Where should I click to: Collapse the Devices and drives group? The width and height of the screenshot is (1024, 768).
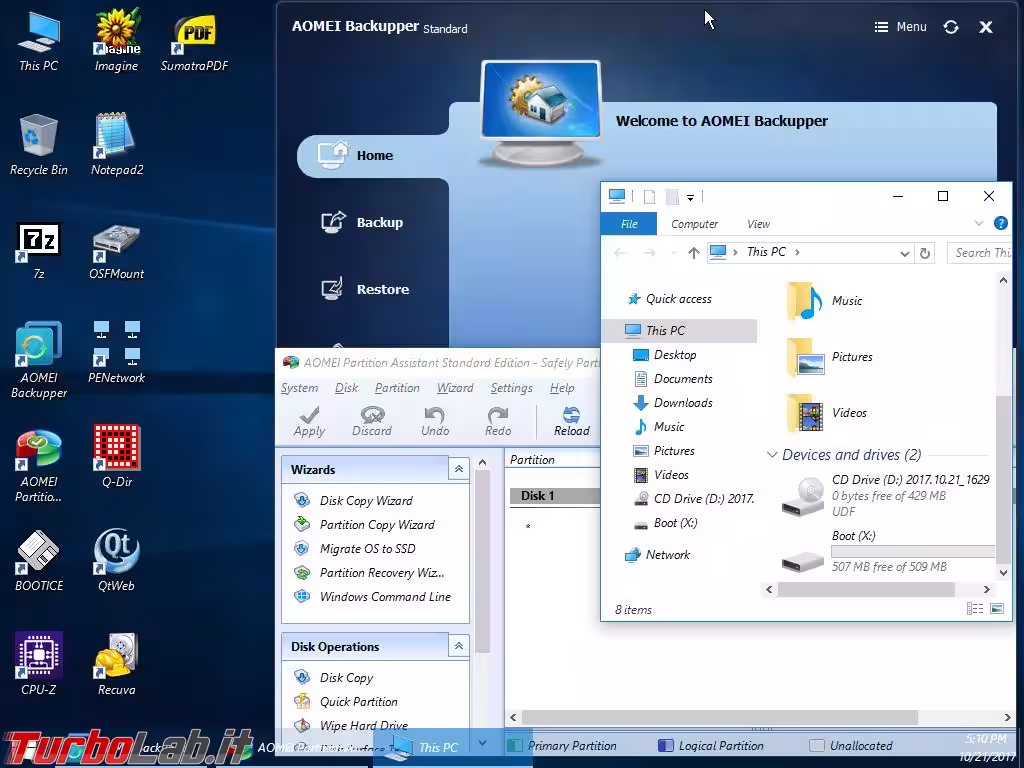click(772, 455)
